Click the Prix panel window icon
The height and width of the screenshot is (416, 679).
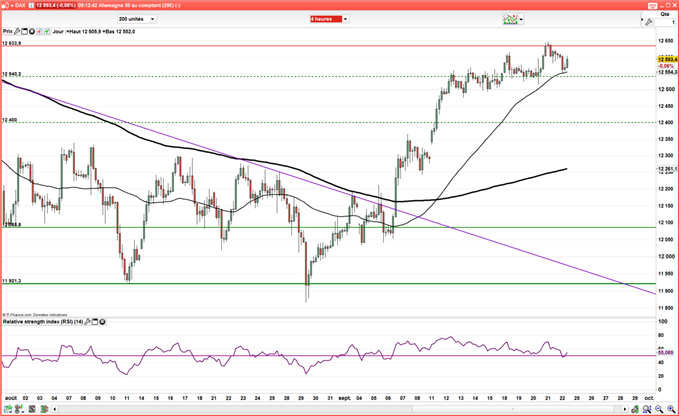point(24,31)
